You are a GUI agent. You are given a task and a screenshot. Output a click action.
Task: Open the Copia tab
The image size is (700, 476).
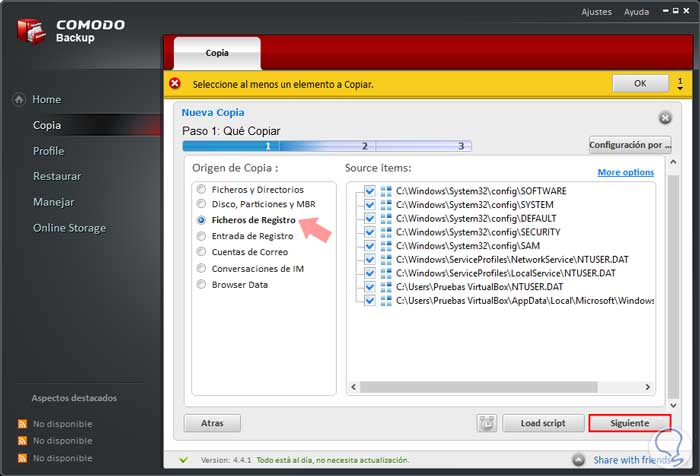click(217, 53)
